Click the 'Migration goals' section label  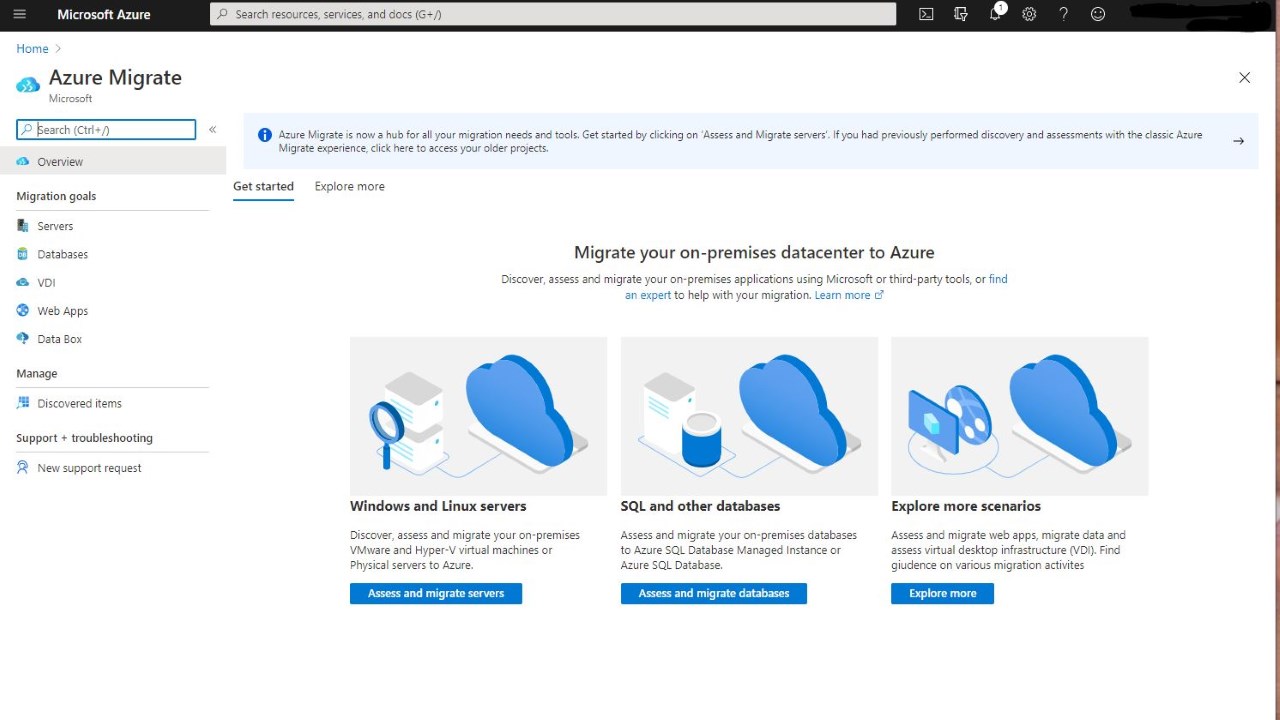pos(56,196)
